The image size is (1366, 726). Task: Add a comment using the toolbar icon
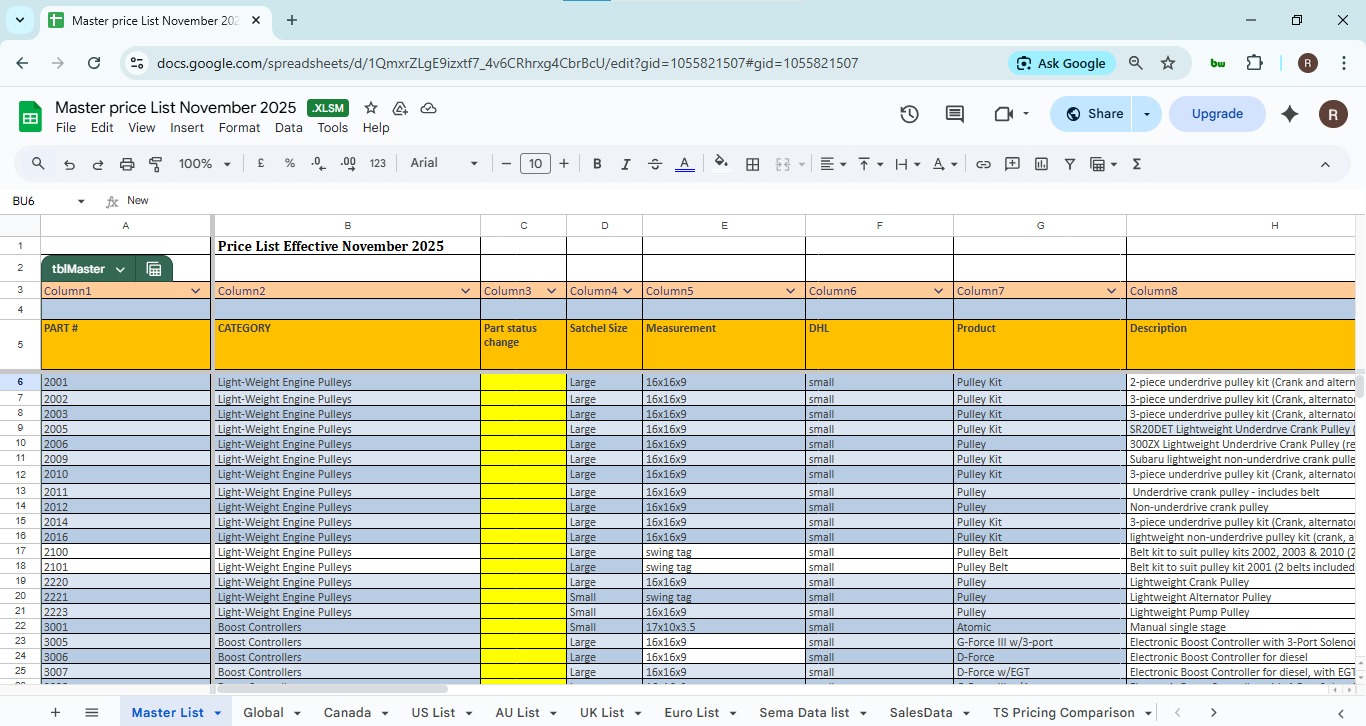coord(1012,163)
